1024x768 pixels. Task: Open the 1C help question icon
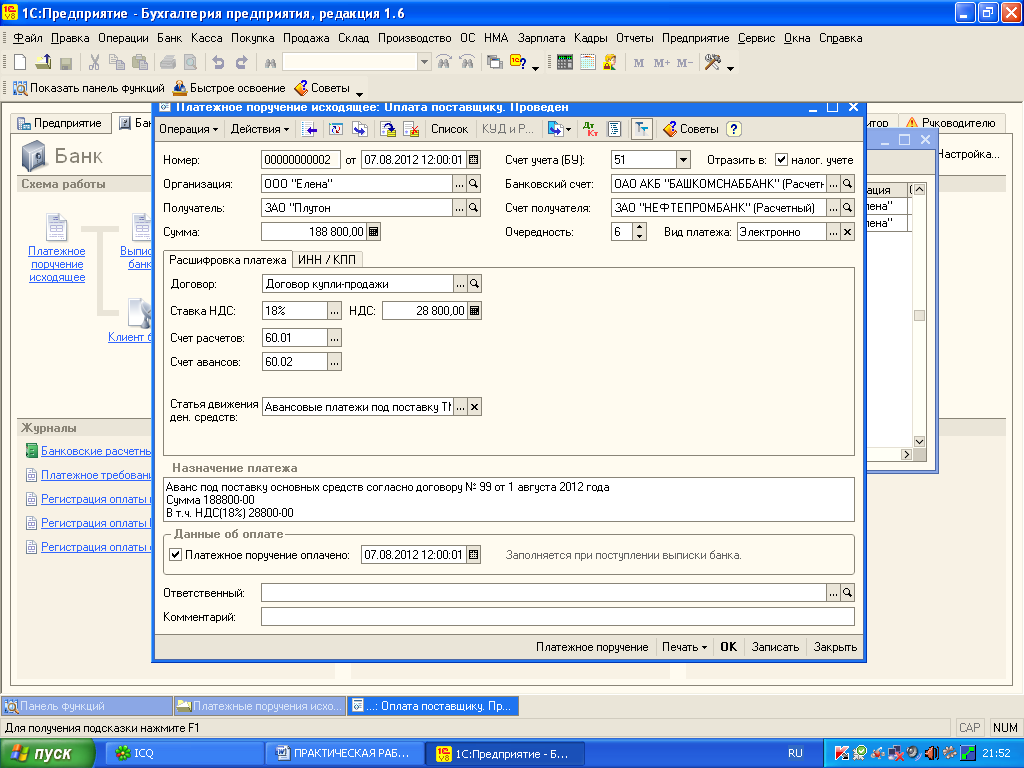coord(519,62)
